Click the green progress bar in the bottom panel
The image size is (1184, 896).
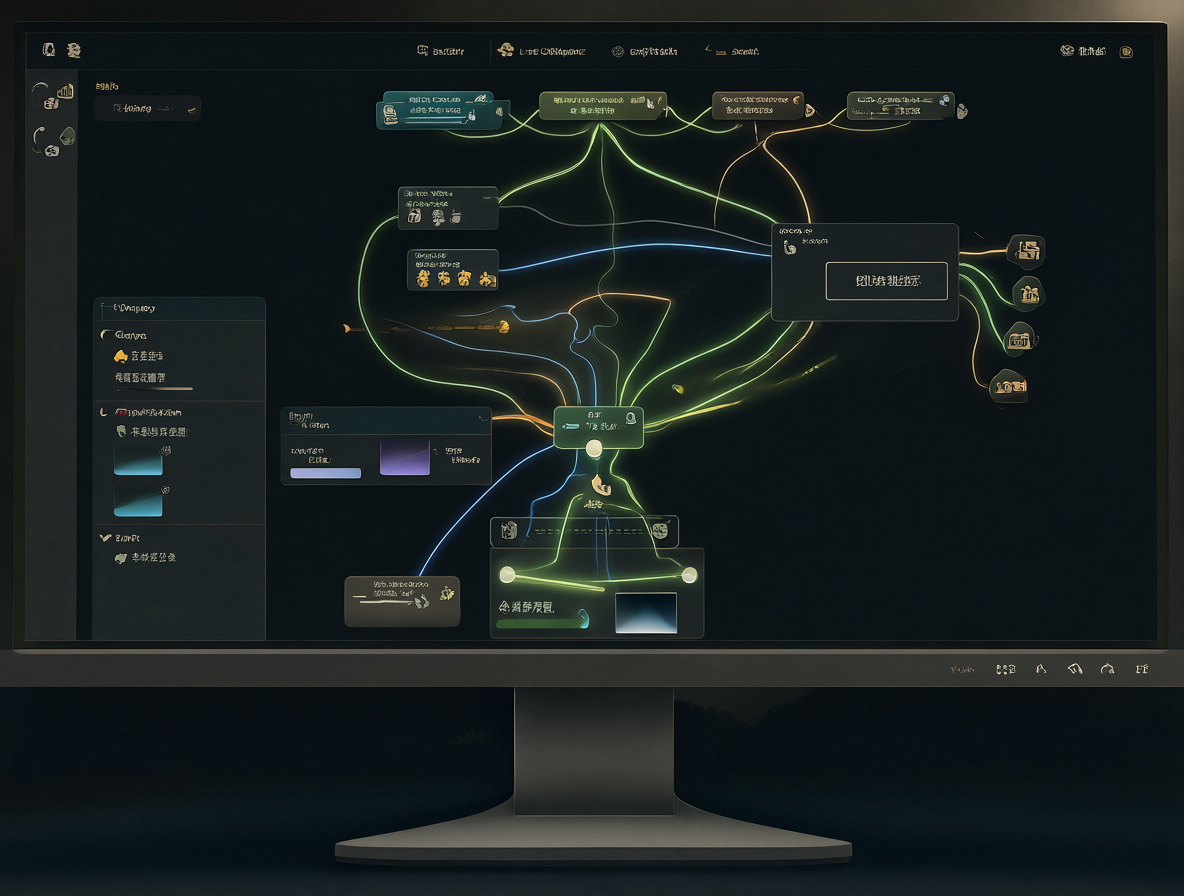pyautogui.click(x=541, y=624)
